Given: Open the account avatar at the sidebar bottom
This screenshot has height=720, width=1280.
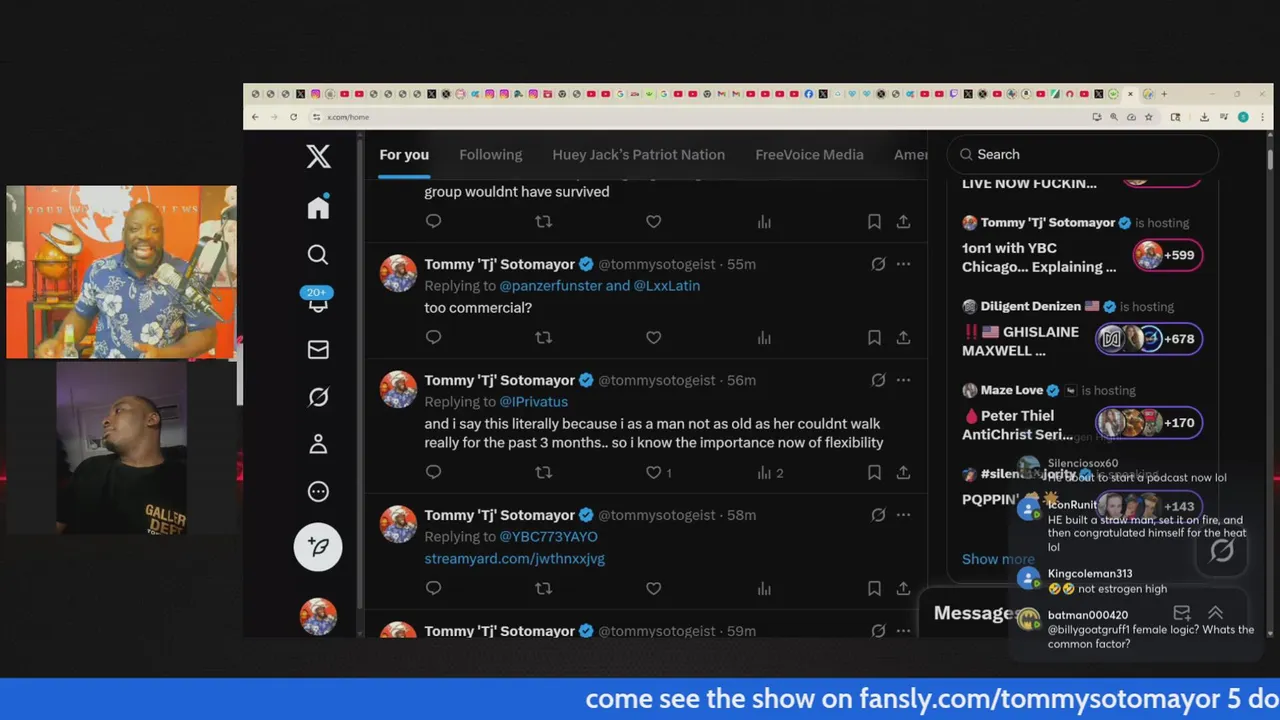Looking at the screenshot, I should 318,615.
